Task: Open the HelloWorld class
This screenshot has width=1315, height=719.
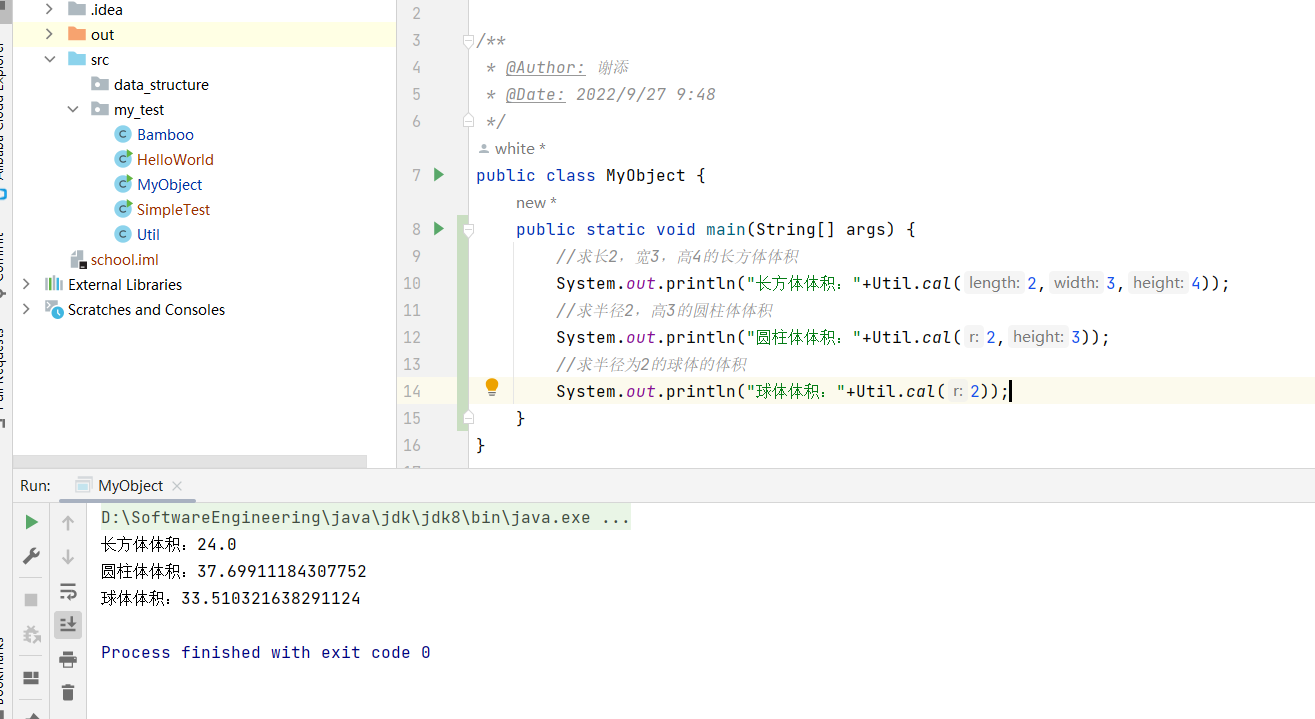Action: (175, 159)
